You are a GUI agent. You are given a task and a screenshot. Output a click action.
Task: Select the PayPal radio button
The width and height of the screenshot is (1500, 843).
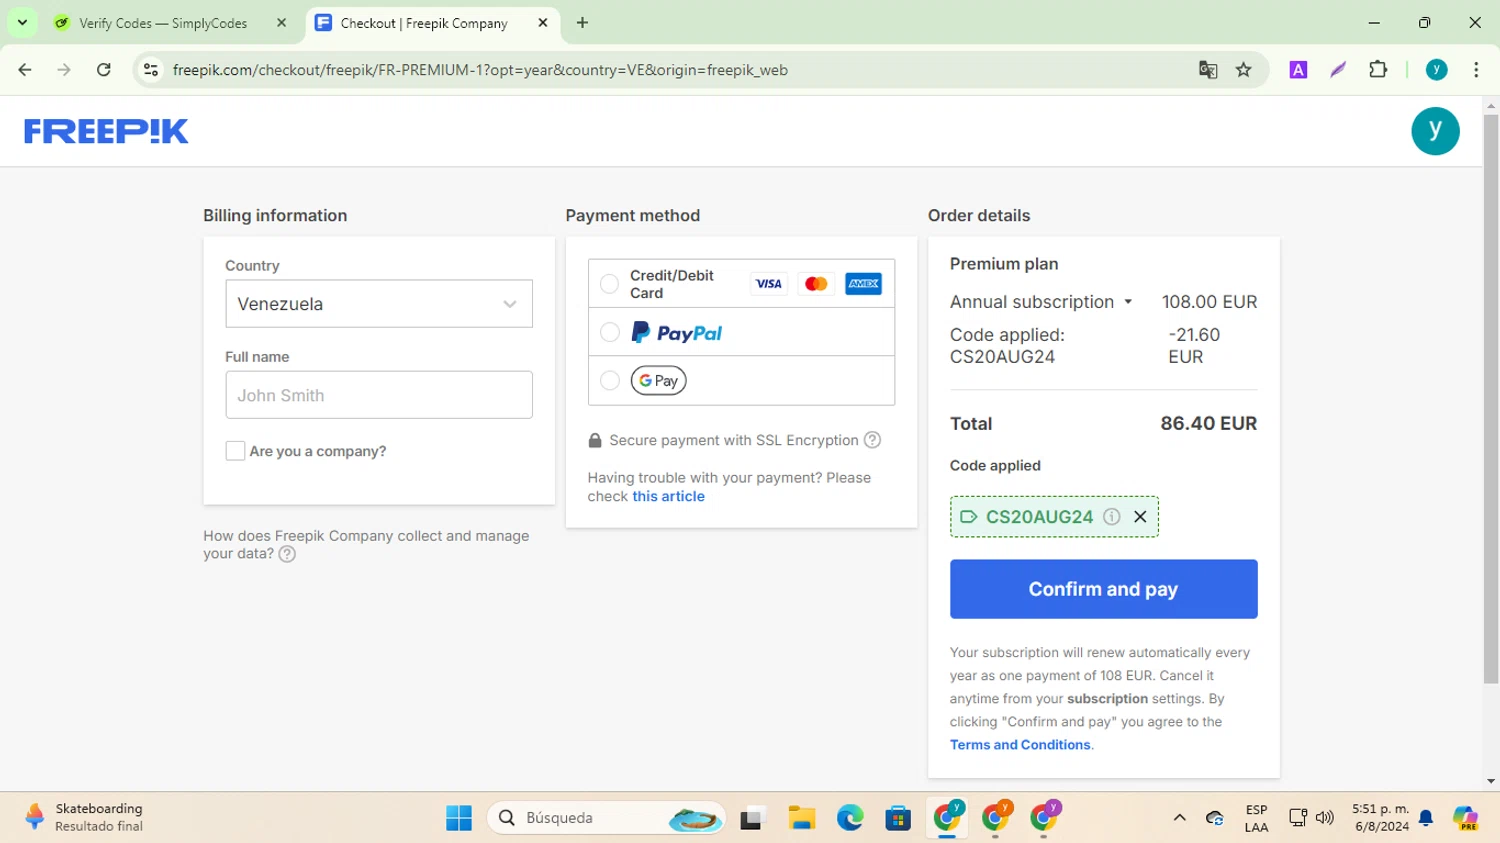[609, 333]
